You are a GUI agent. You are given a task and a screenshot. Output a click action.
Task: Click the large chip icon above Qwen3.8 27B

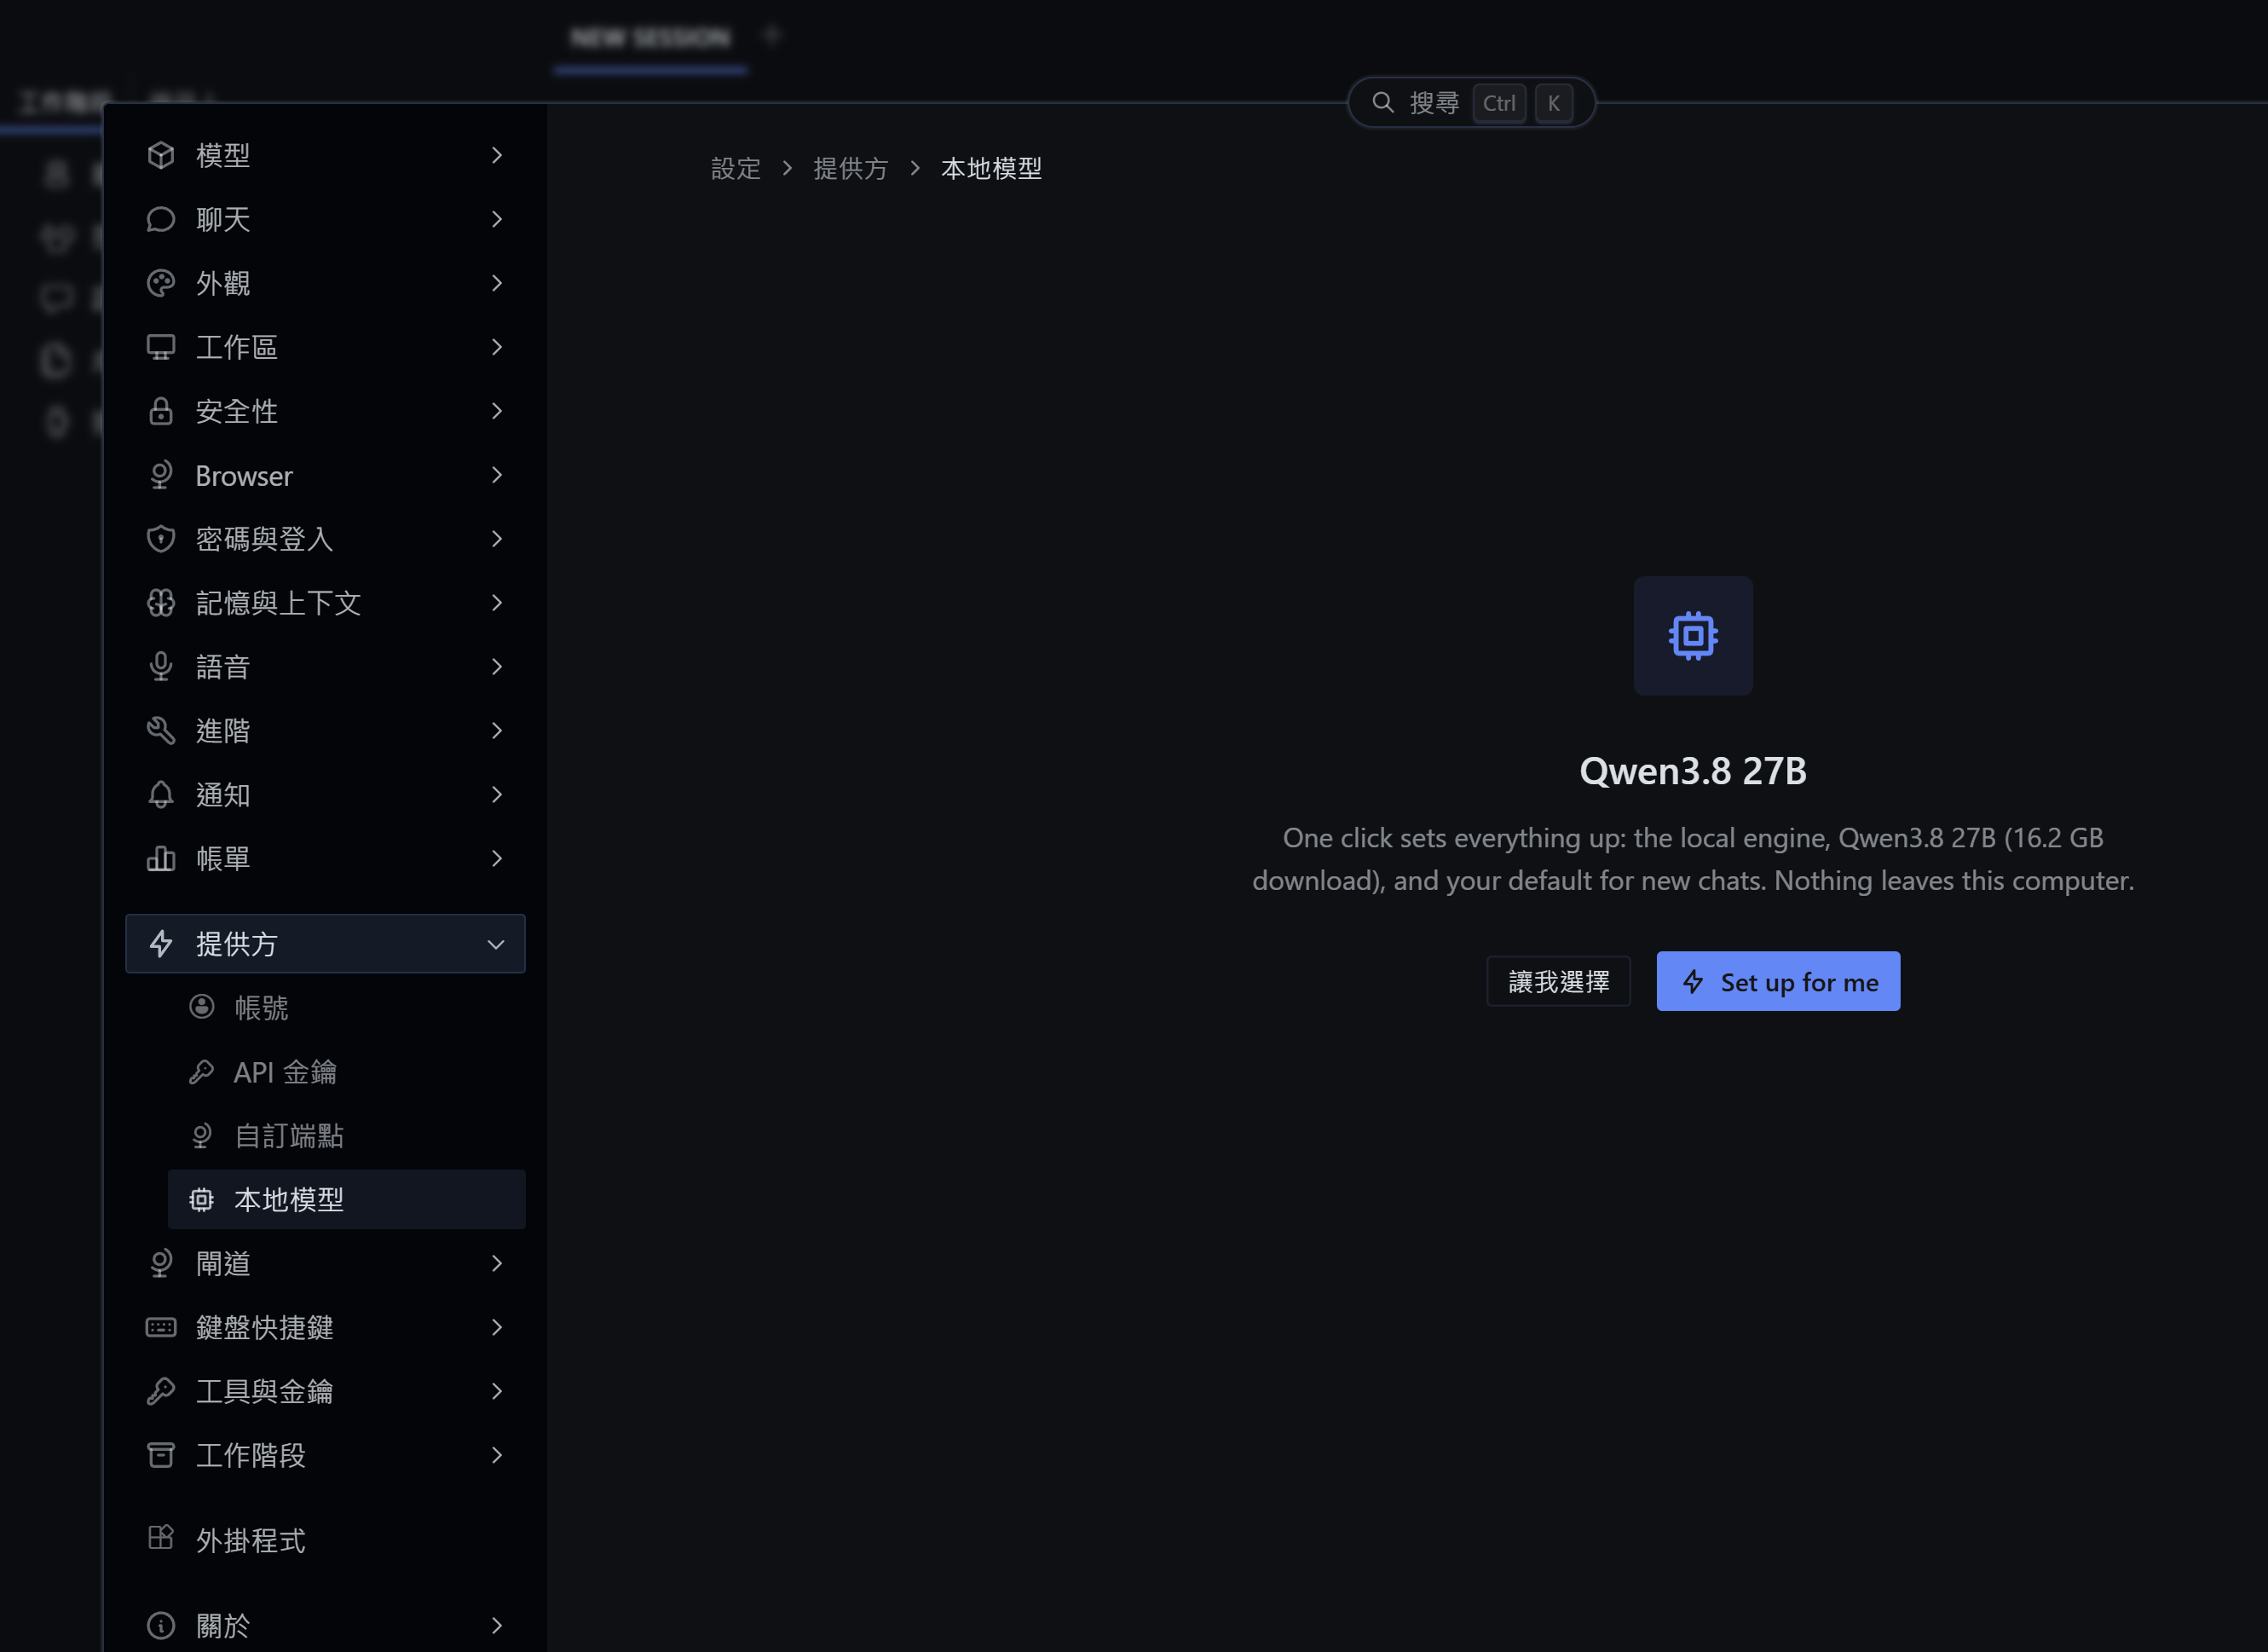(x=1693, y=636)
